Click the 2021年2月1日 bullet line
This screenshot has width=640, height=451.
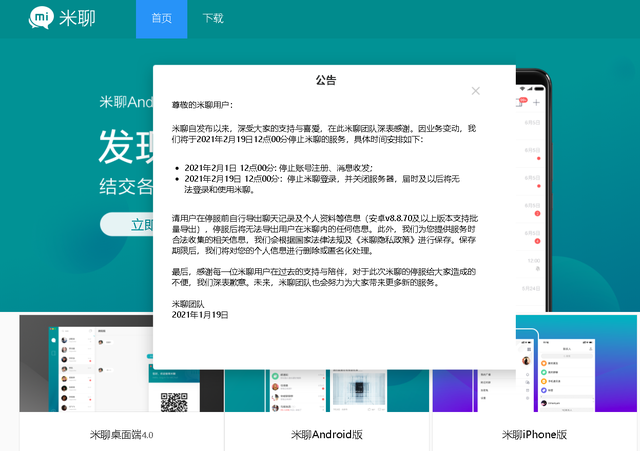pyautogui.click(x=278, y=168)
